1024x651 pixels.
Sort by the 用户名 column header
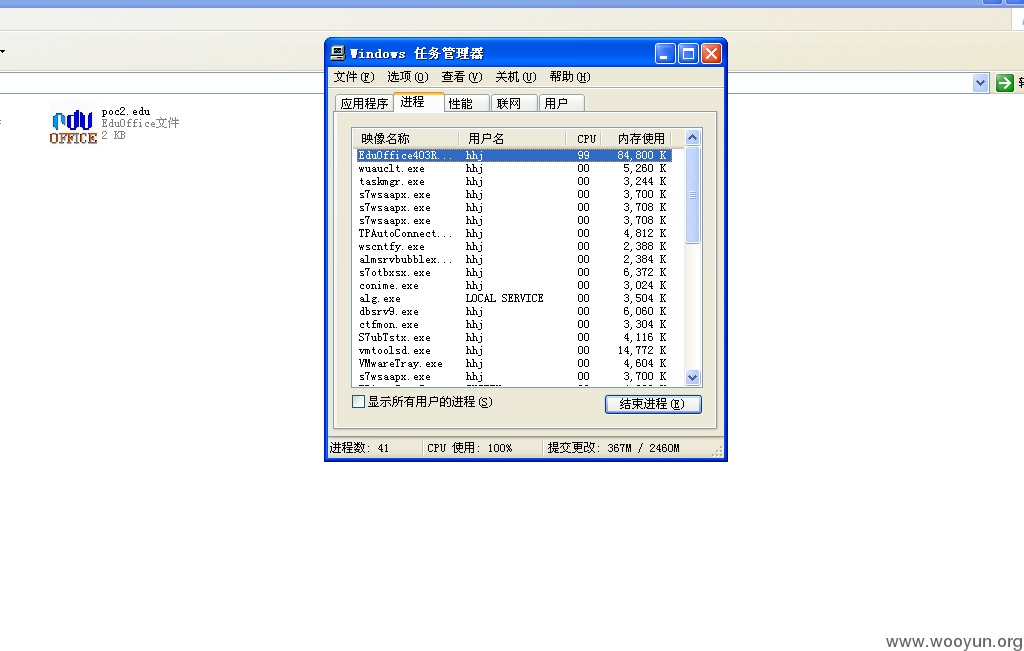[x=512, y=138]
